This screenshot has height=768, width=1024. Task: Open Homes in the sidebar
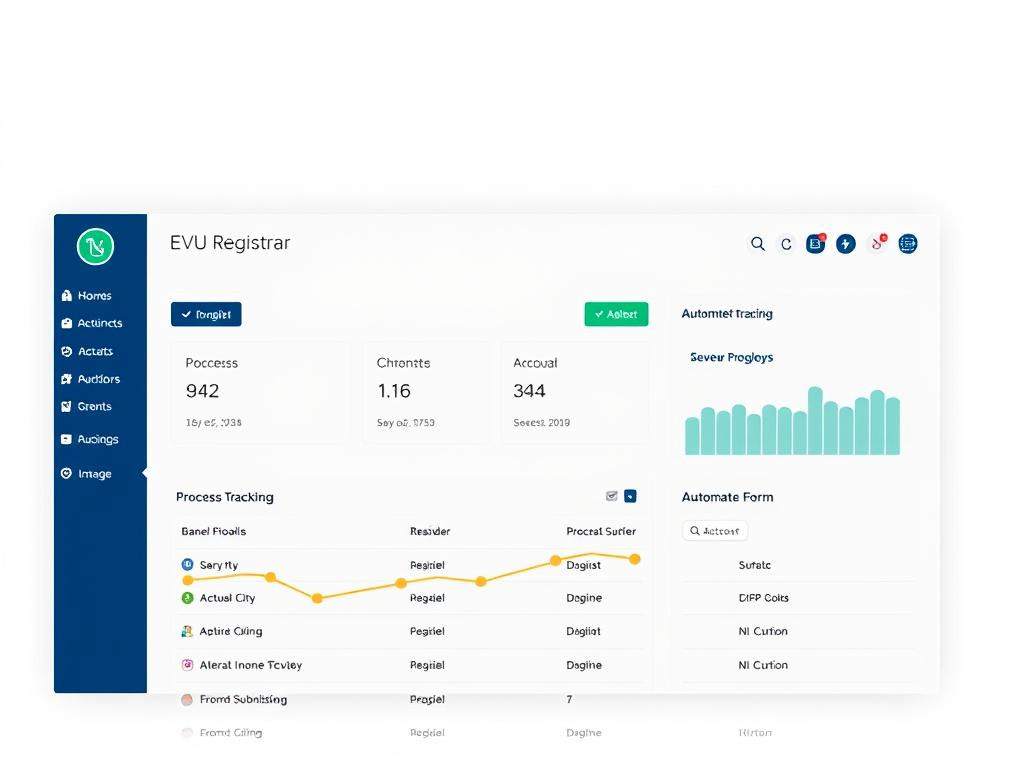point(94,296)
